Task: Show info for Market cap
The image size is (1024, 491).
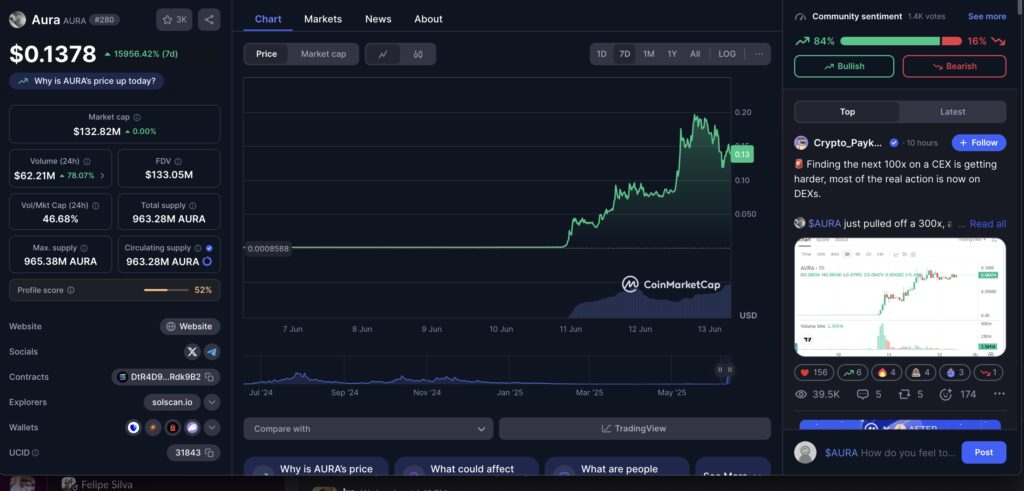Action: click(137, 118)
